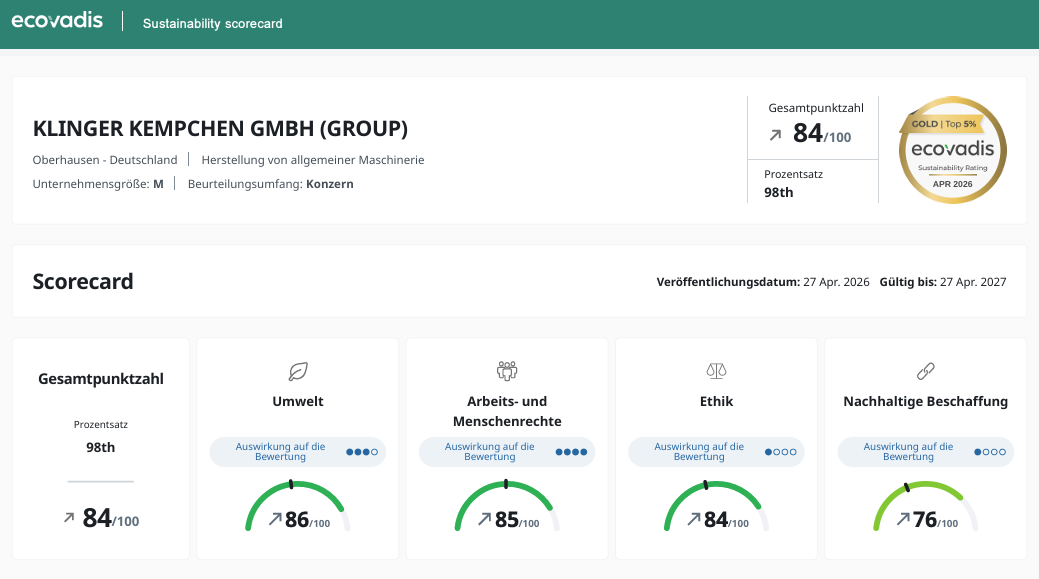
Task: Click the upward arrow next to Umwelt score 86
Action: (275, 519)
